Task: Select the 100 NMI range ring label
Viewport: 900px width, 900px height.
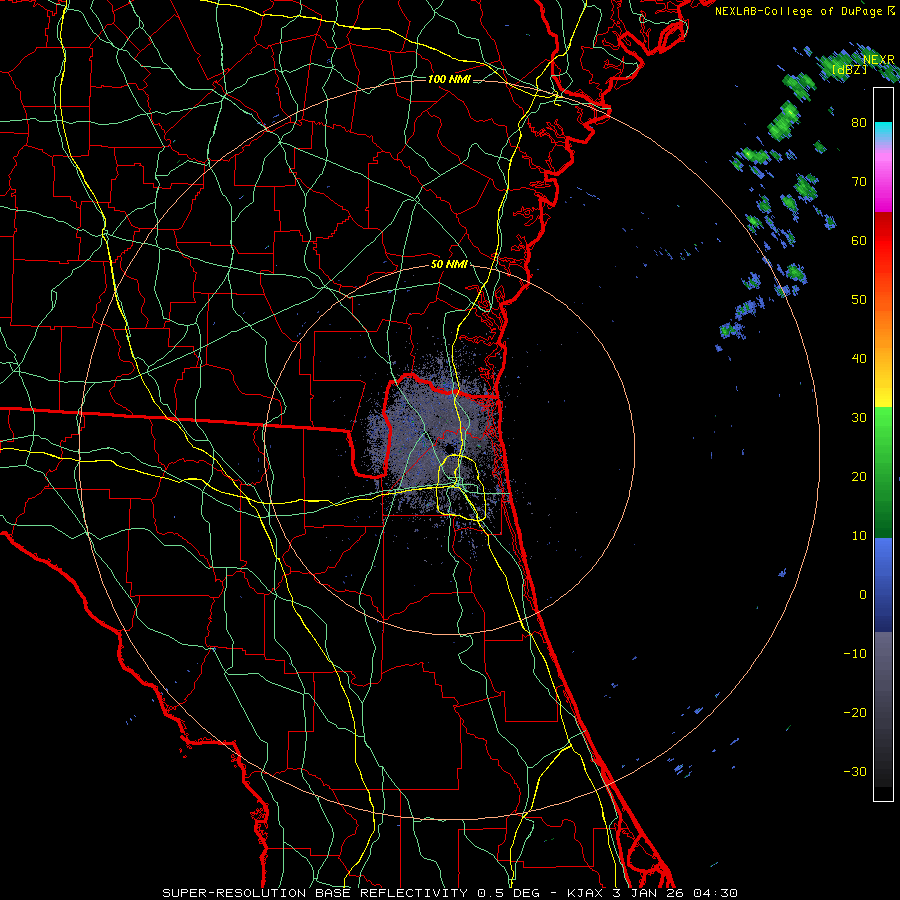Action: click(449, 79)
